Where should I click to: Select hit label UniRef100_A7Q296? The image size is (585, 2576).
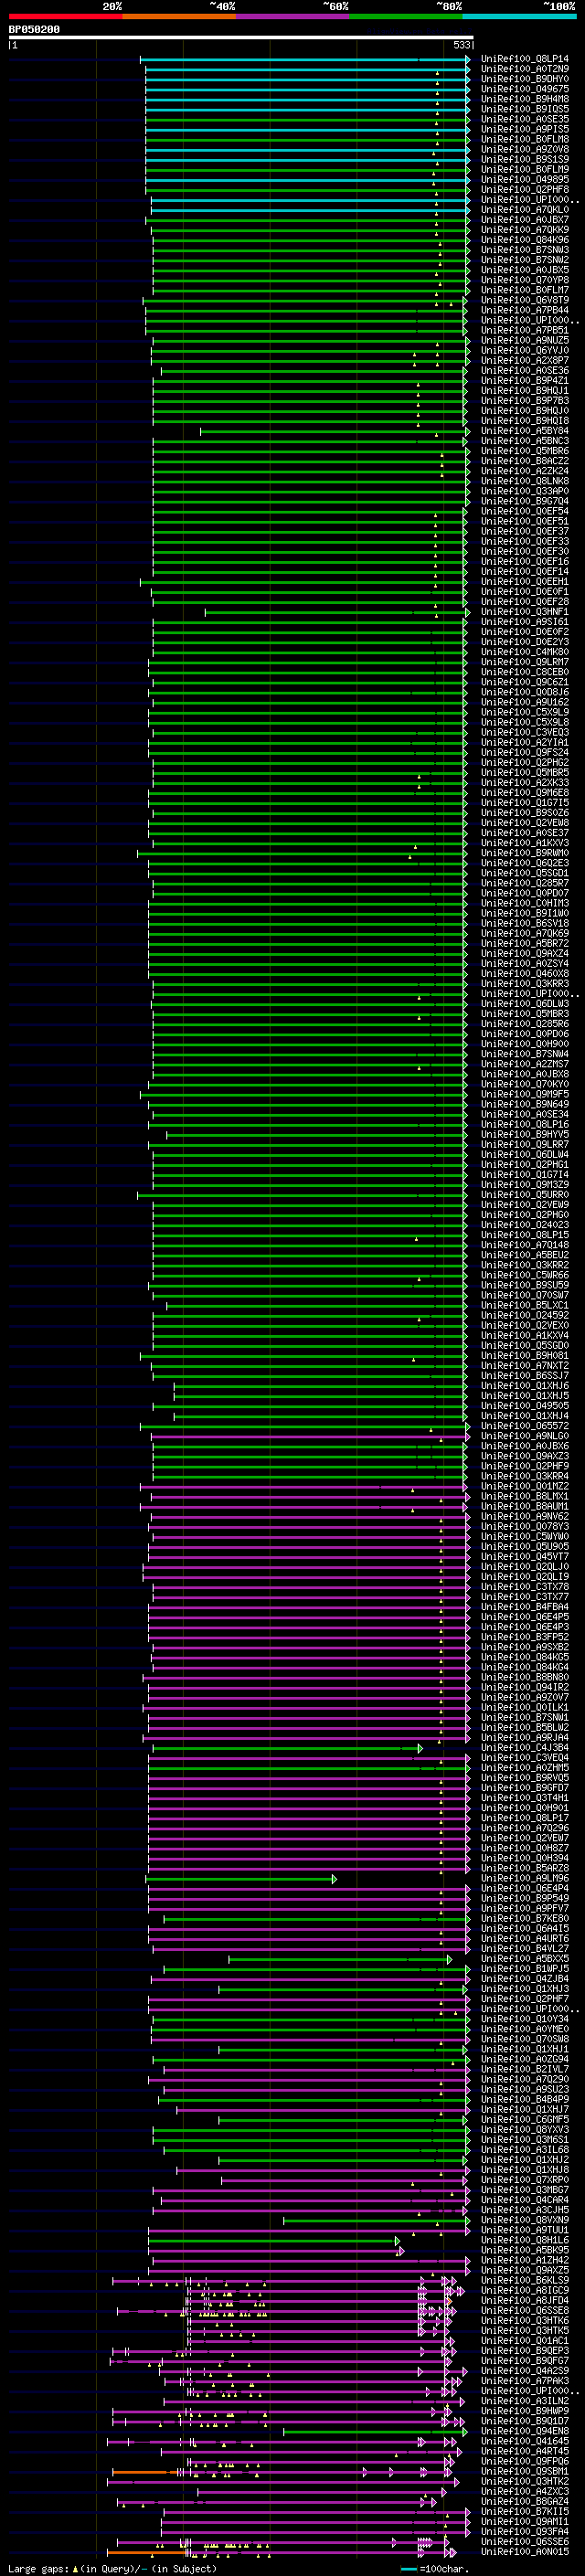click(x=525, y=1828)
